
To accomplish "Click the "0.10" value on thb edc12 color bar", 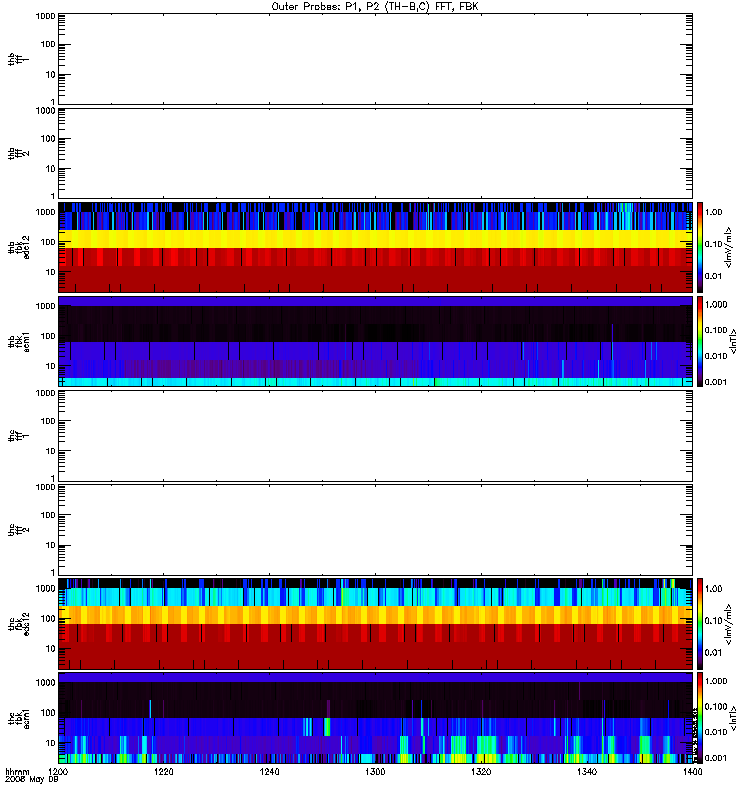I will (713, 244).
